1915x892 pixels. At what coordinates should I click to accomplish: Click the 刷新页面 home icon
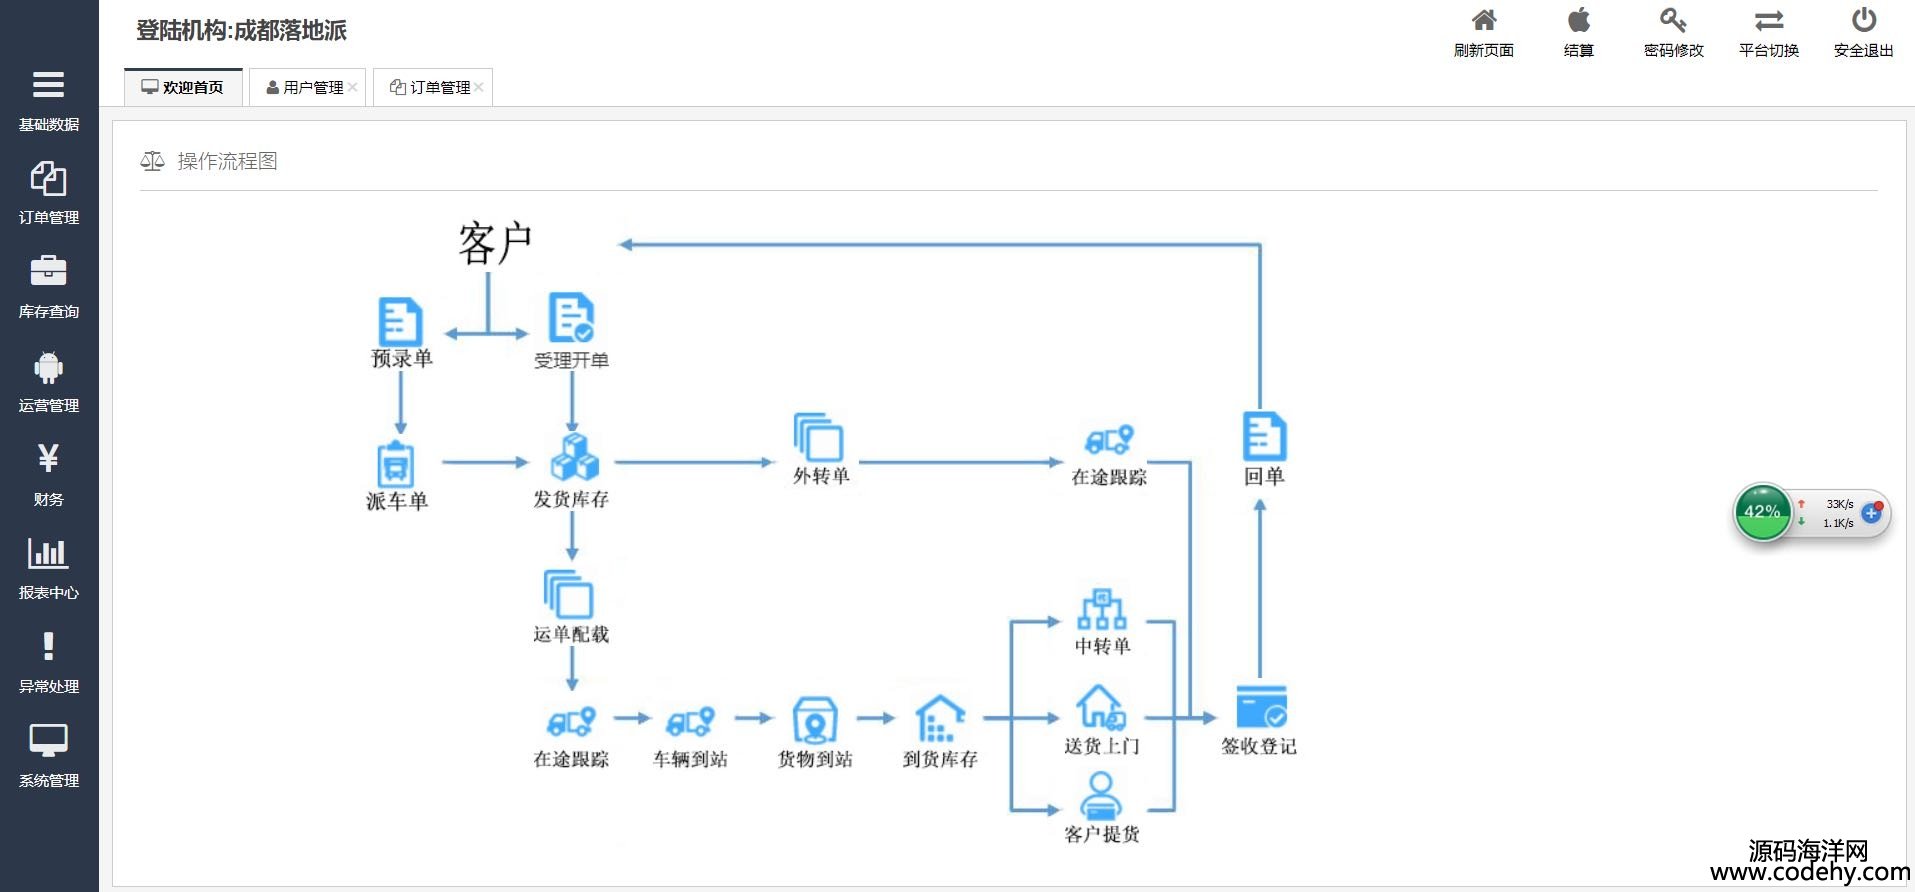(x=1484, y=32)
